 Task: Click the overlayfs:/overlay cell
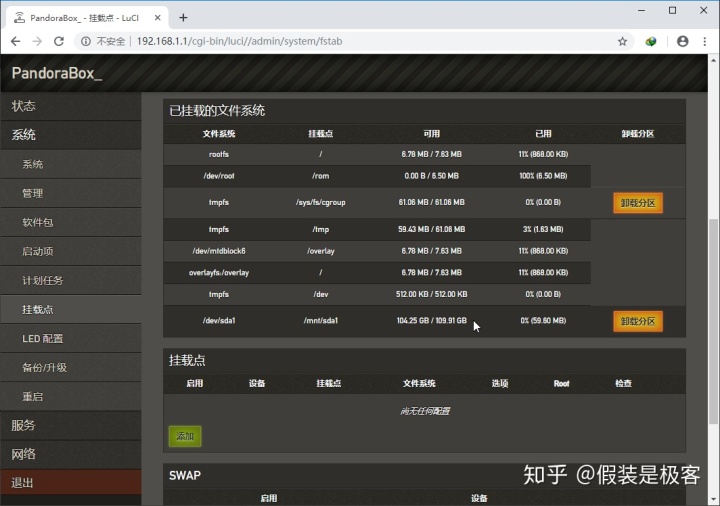coord(219,272)
